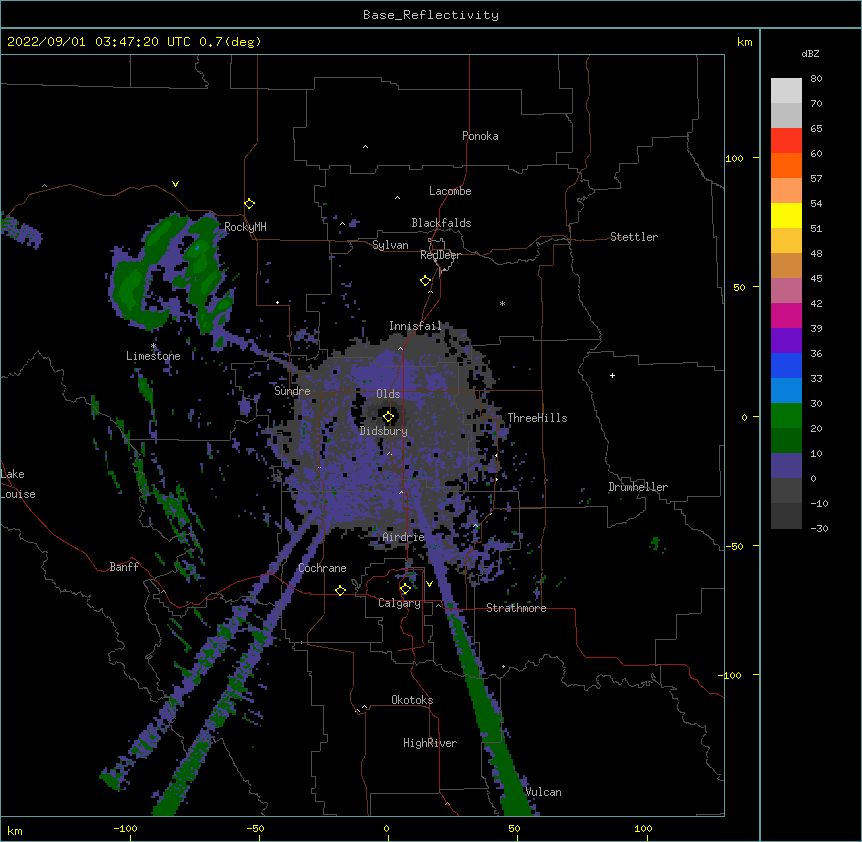Click the Limestone label
This screenshot has height=842, width=862.
(153, 356)
